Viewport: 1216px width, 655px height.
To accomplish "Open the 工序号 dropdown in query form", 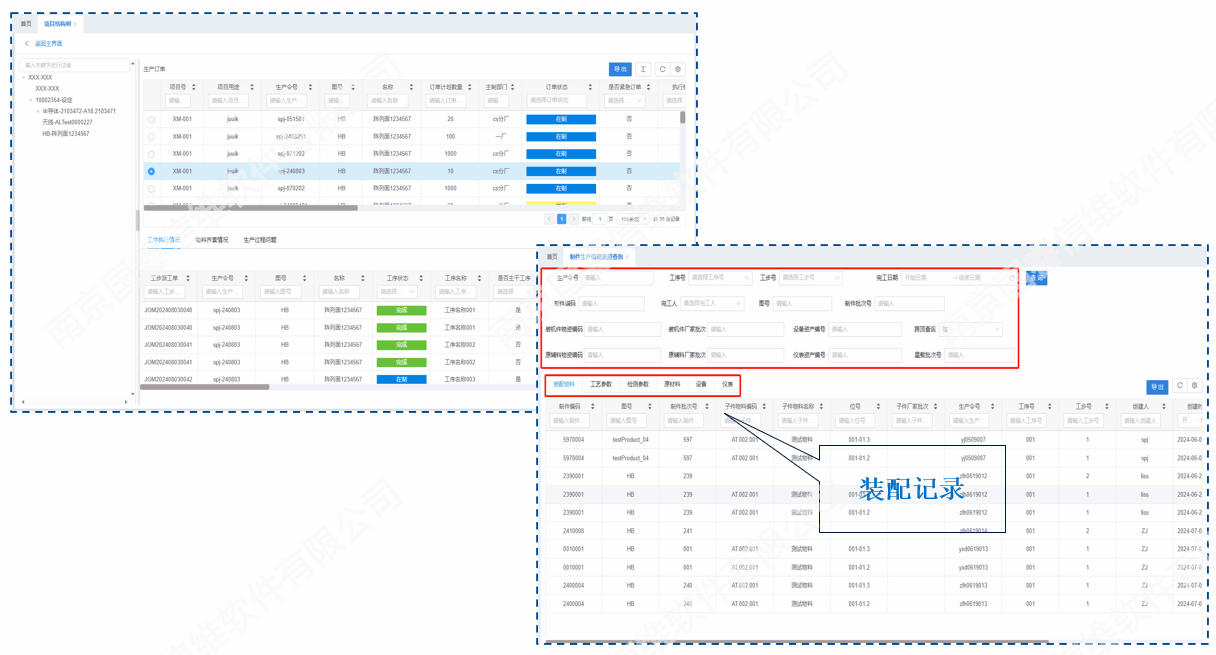I will pos(722,278).
